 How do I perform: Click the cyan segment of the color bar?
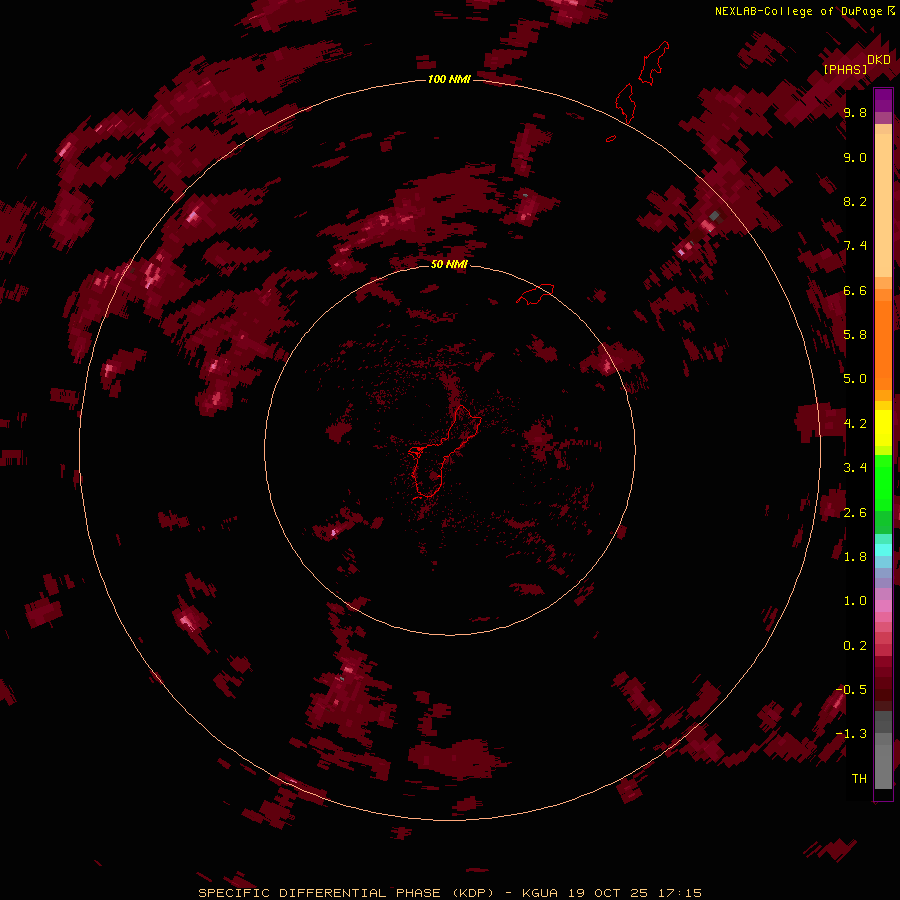[883, 550]
